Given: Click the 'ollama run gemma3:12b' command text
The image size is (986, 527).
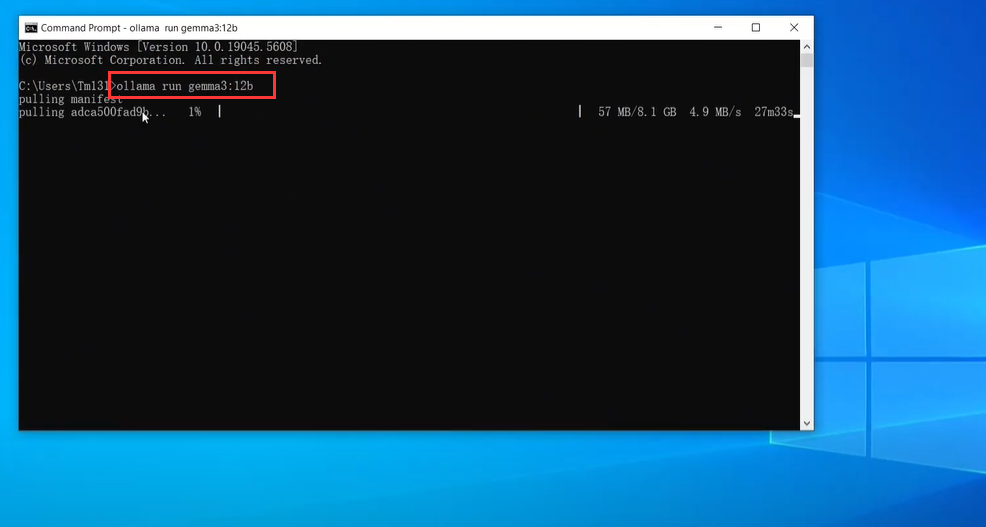Looking at the screenshot, I should pos(185,86).
